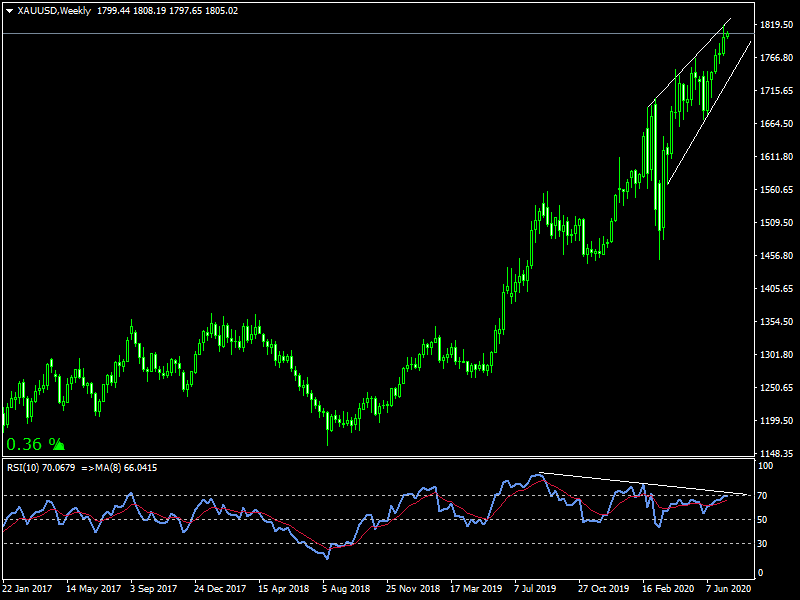Click the 1199.50 price axis label

776,420
